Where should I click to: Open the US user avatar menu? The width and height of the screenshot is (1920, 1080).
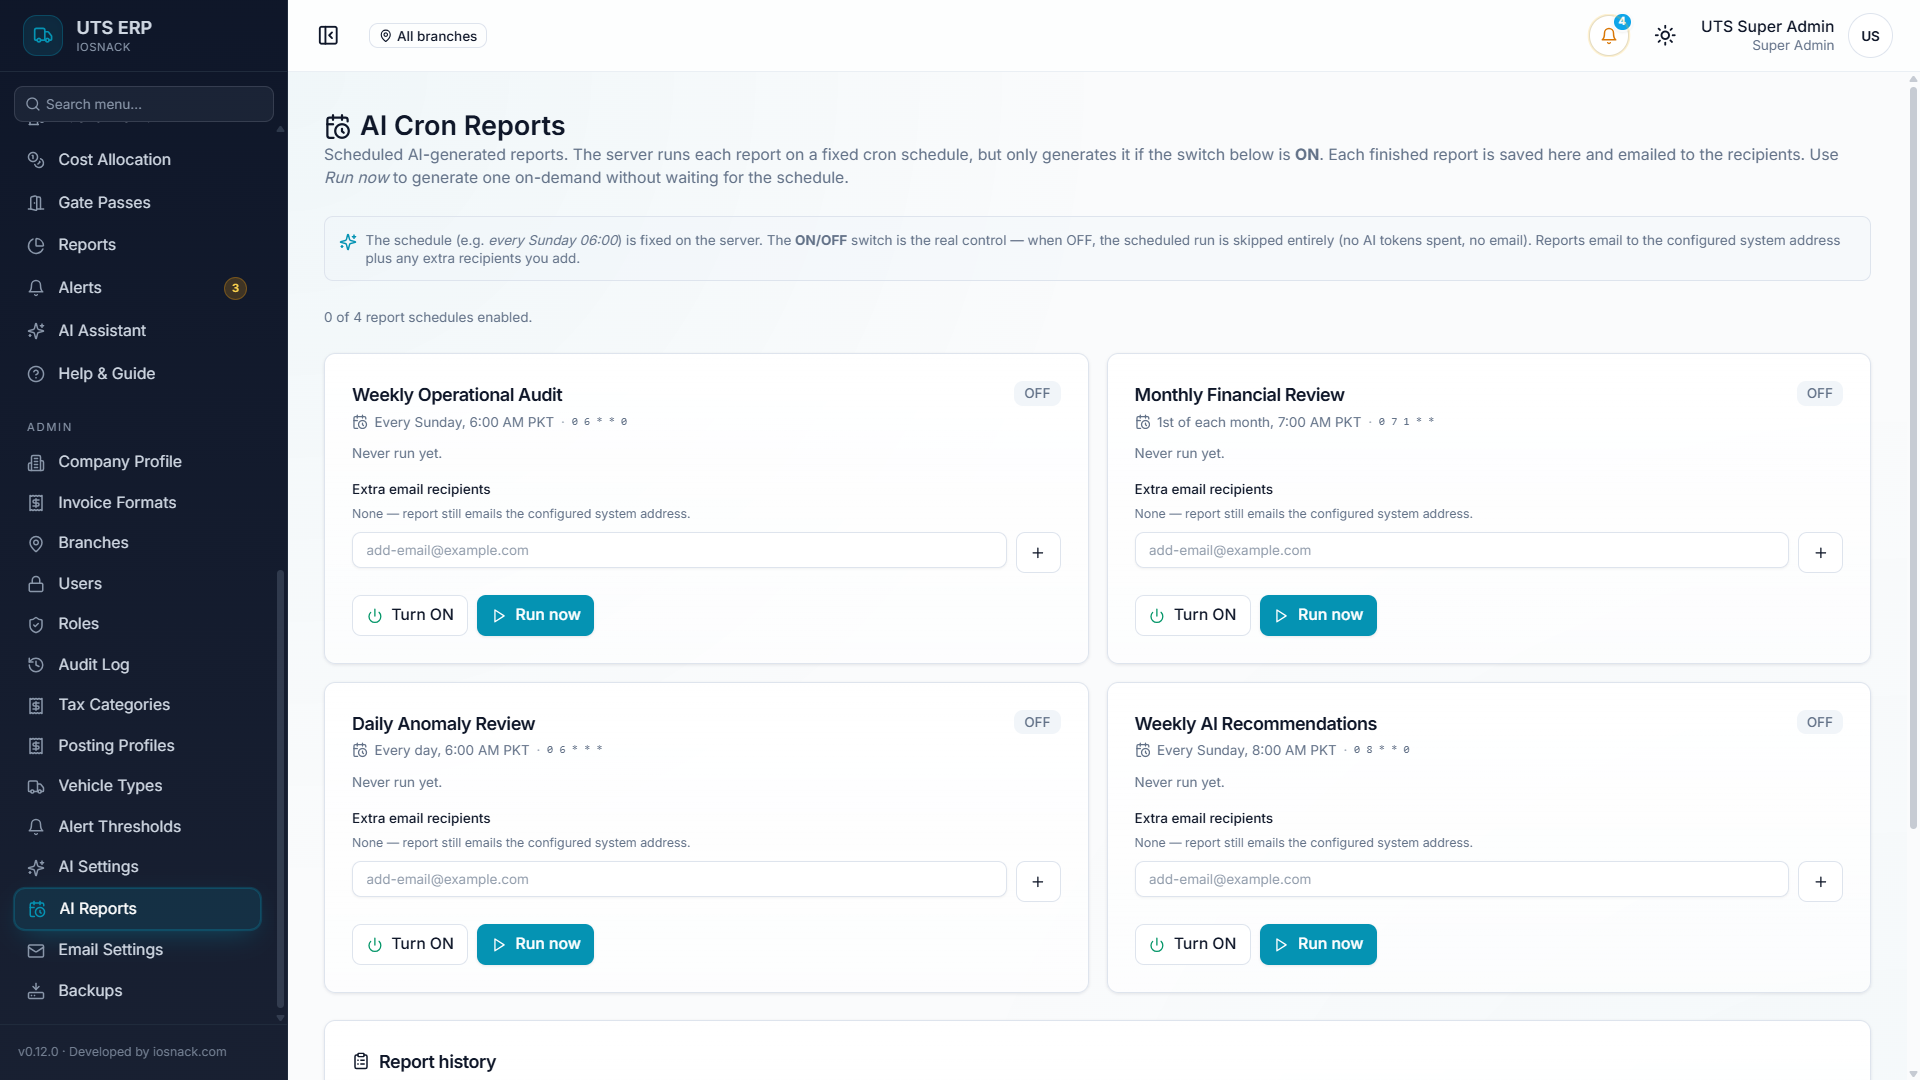[x=1870, y=36]
